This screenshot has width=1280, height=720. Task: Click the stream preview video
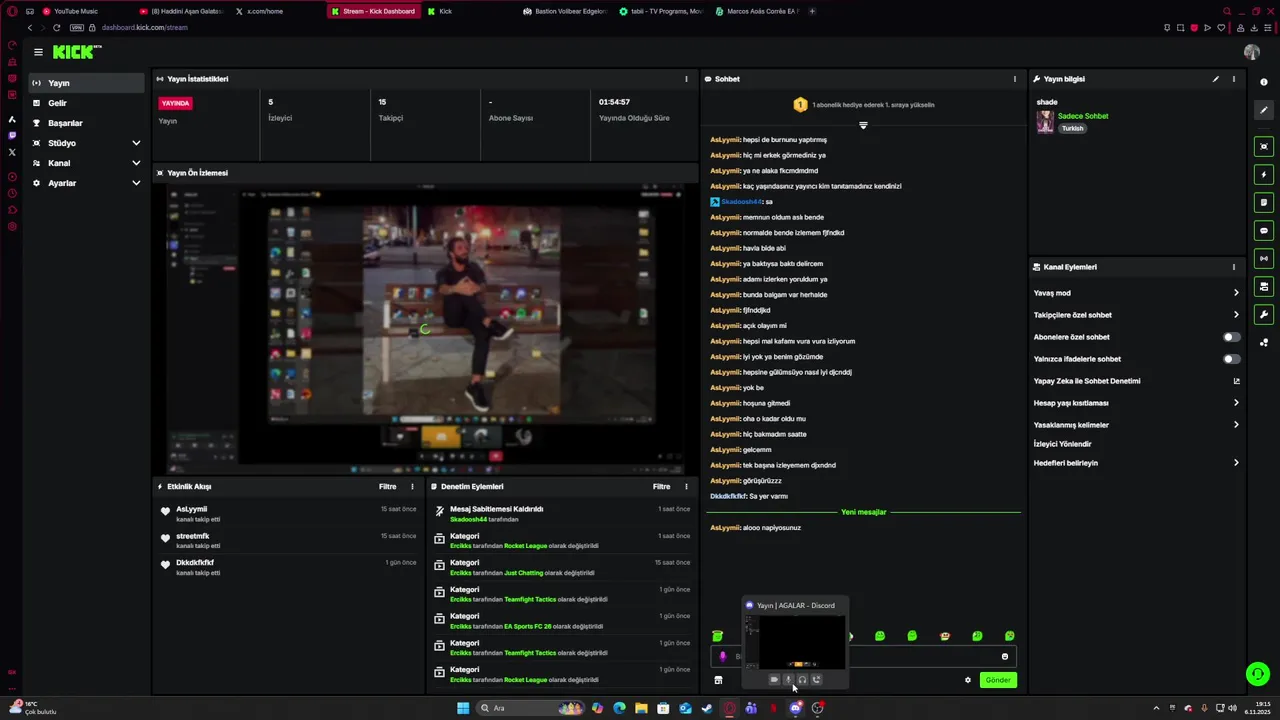point(425,328)
